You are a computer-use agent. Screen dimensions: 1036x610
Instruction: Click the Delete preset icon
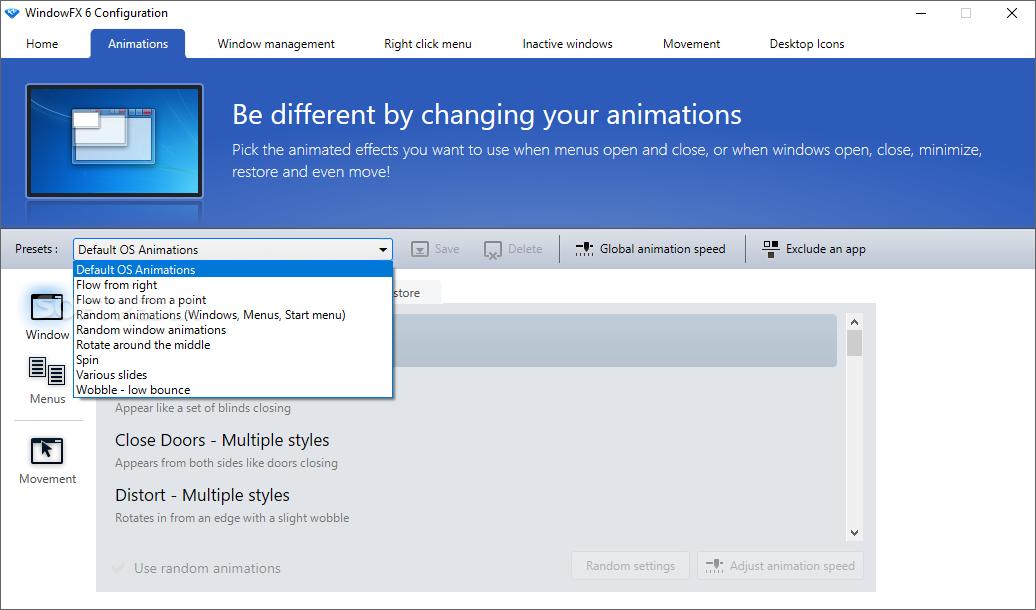[492, 250]
